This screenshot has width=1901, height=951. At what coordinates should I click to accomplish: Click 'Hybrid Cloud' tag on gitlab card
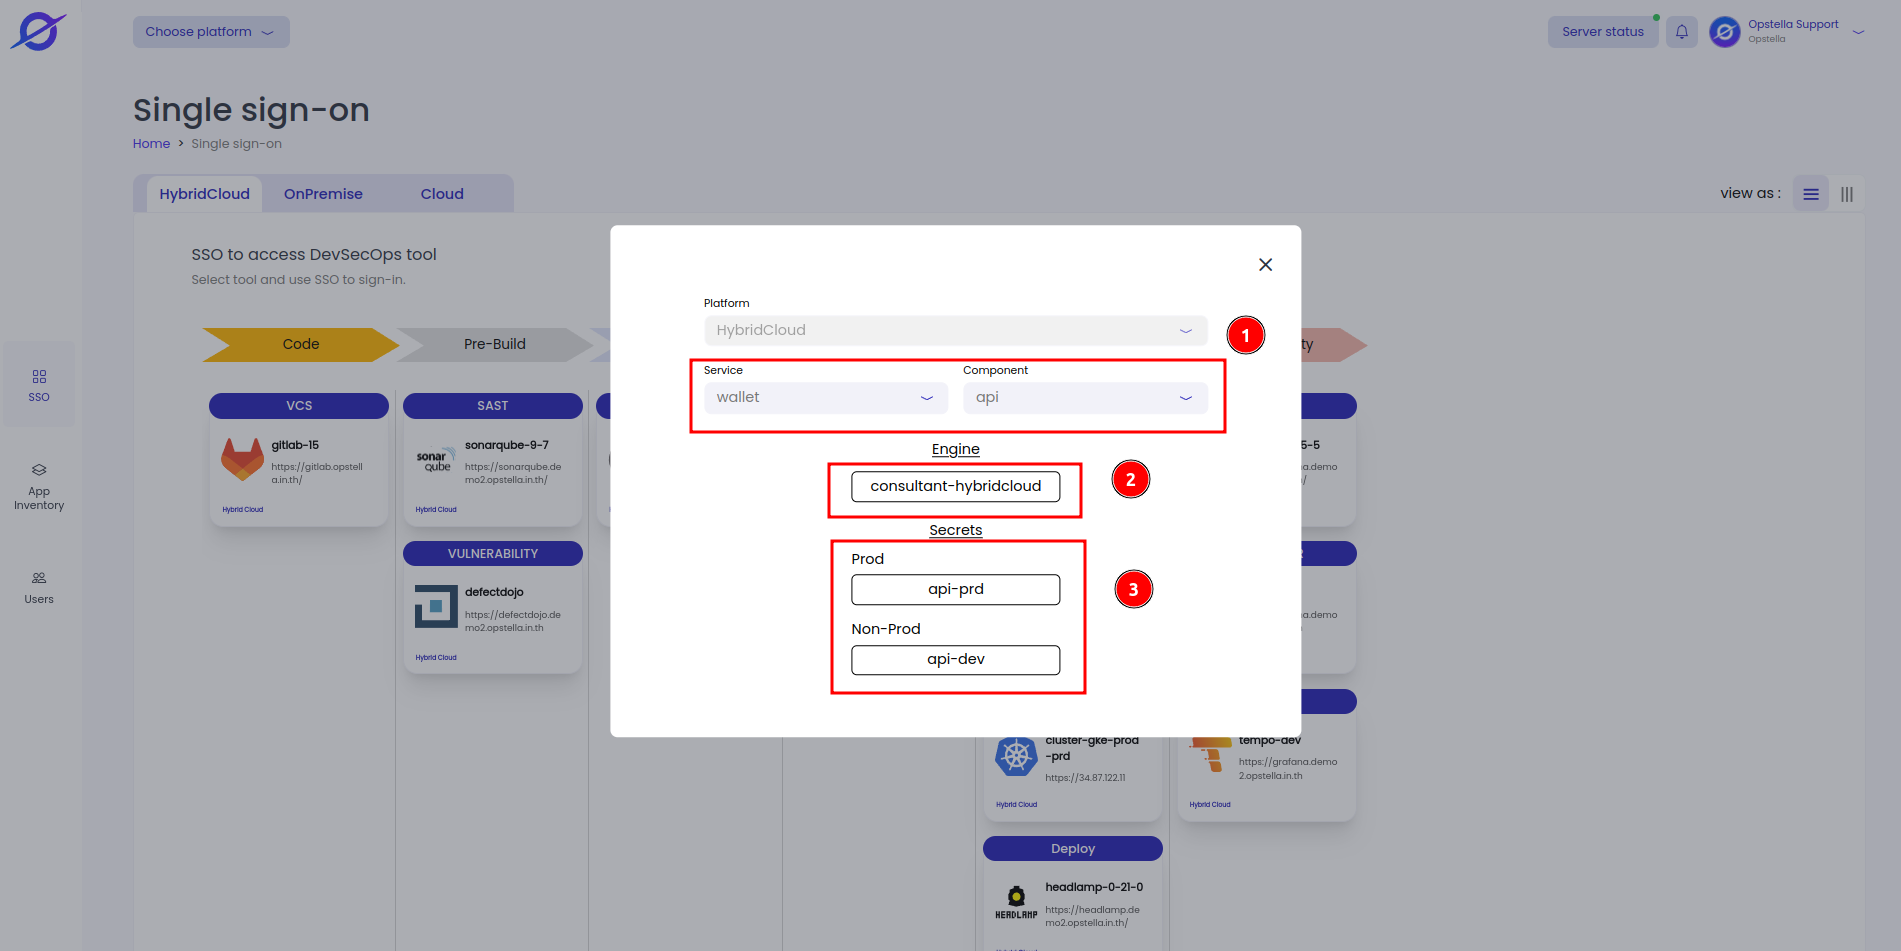pyautogui.click(x=243, y=510)
